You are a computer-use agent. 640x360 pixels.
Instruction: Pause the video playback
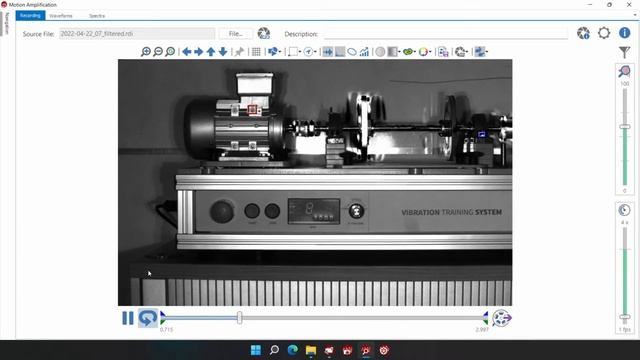click(128, 318)
